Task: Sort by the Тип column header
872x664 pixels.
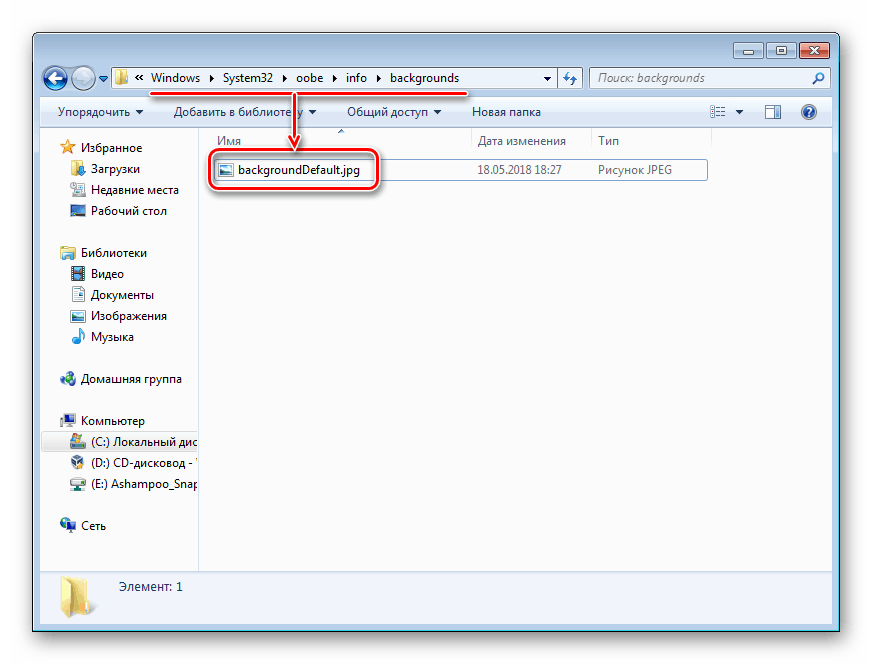Action: tap(651, 141)
